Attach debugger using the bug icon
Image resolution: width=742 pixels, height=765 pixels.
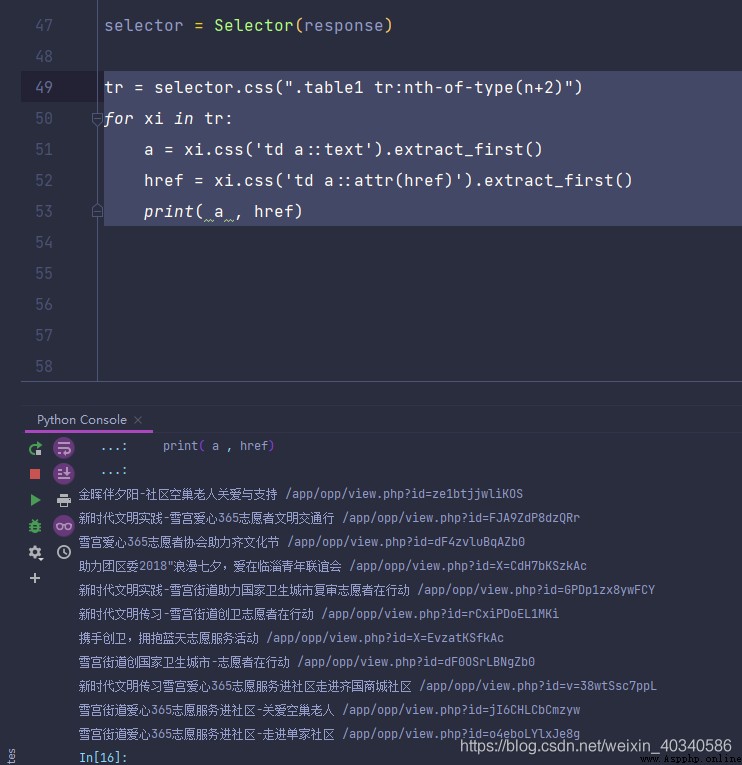coord(35,526)
